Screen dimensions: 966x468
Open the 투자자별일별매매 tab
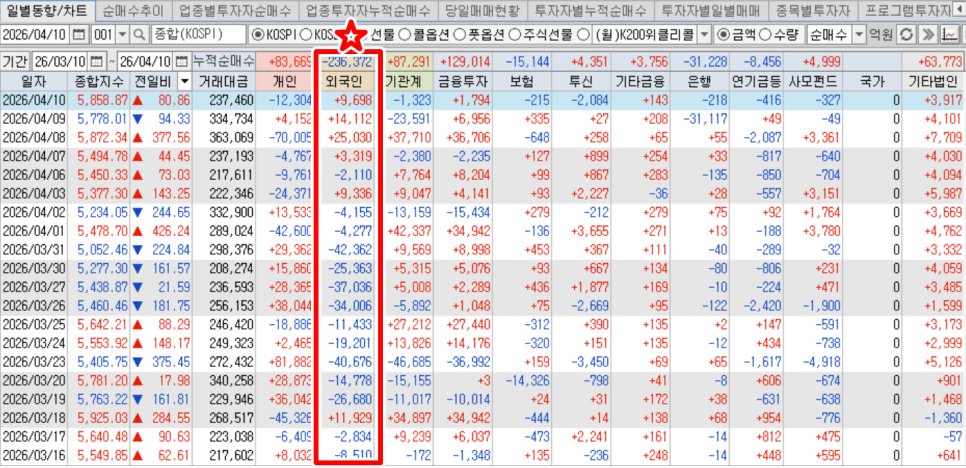point(710,10)
